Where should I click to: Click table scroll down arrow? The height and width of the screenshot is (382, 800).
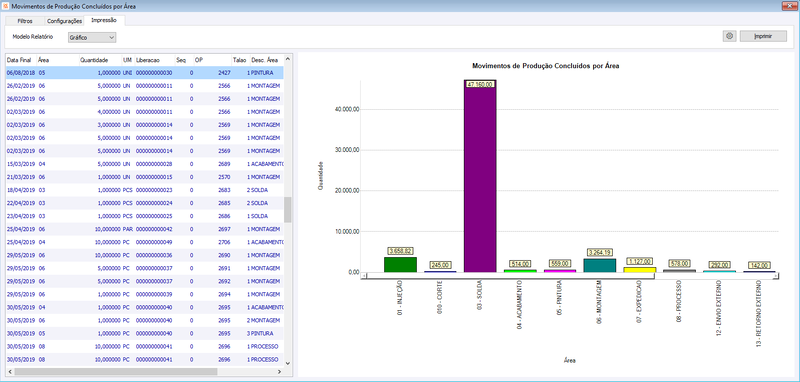click(287, 363)
